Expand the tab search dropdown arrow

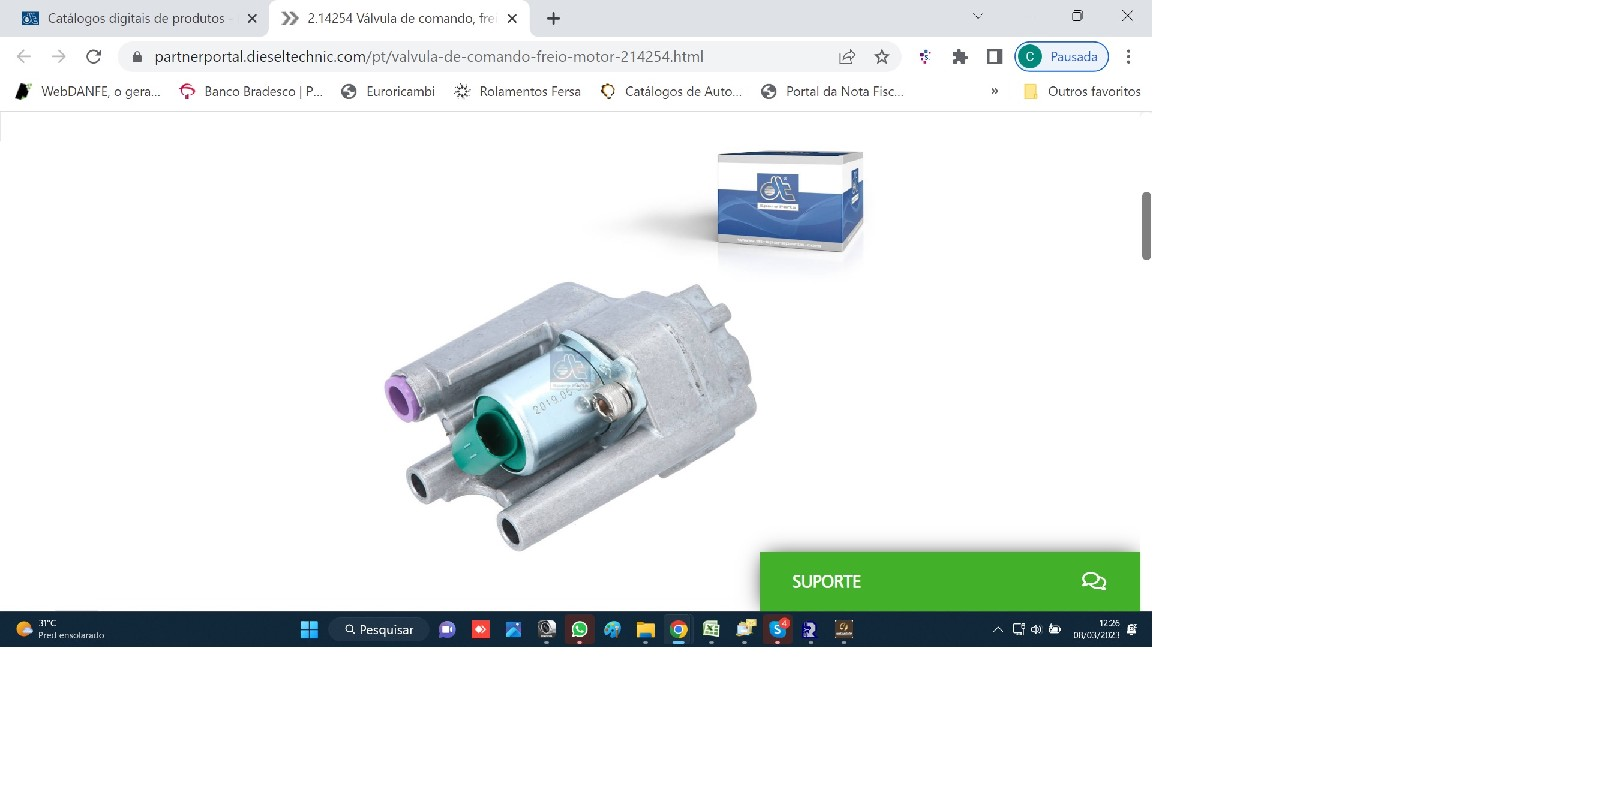(x=978, y=16)
